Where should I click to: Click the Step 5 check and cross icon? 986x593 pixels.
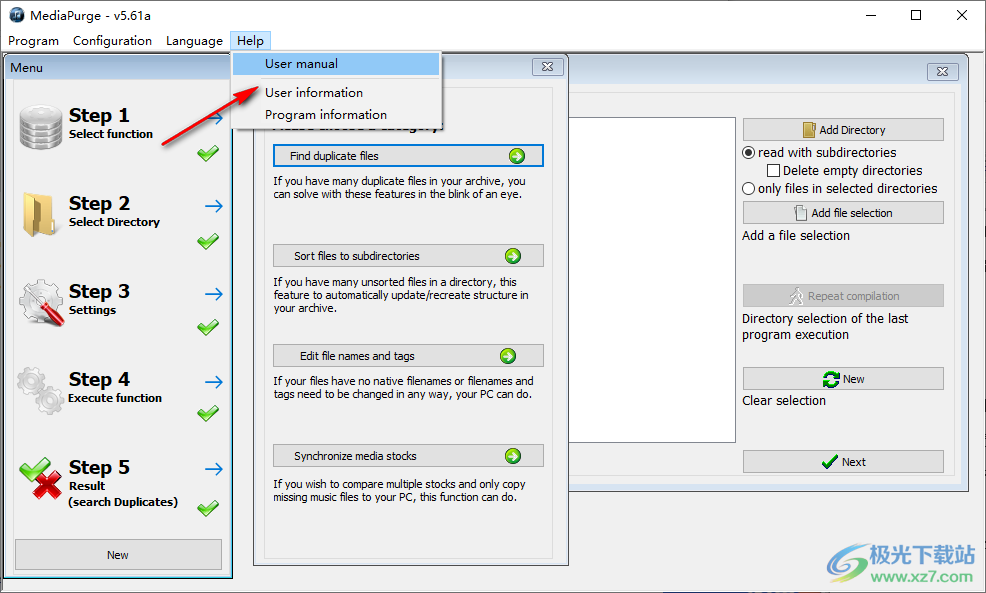click(x=40, y=478)
